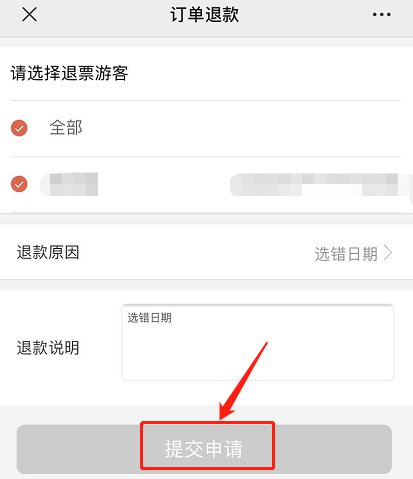Select the 全部 label text
The width and height of the screenshot is (413, 479).
[66, 128]
